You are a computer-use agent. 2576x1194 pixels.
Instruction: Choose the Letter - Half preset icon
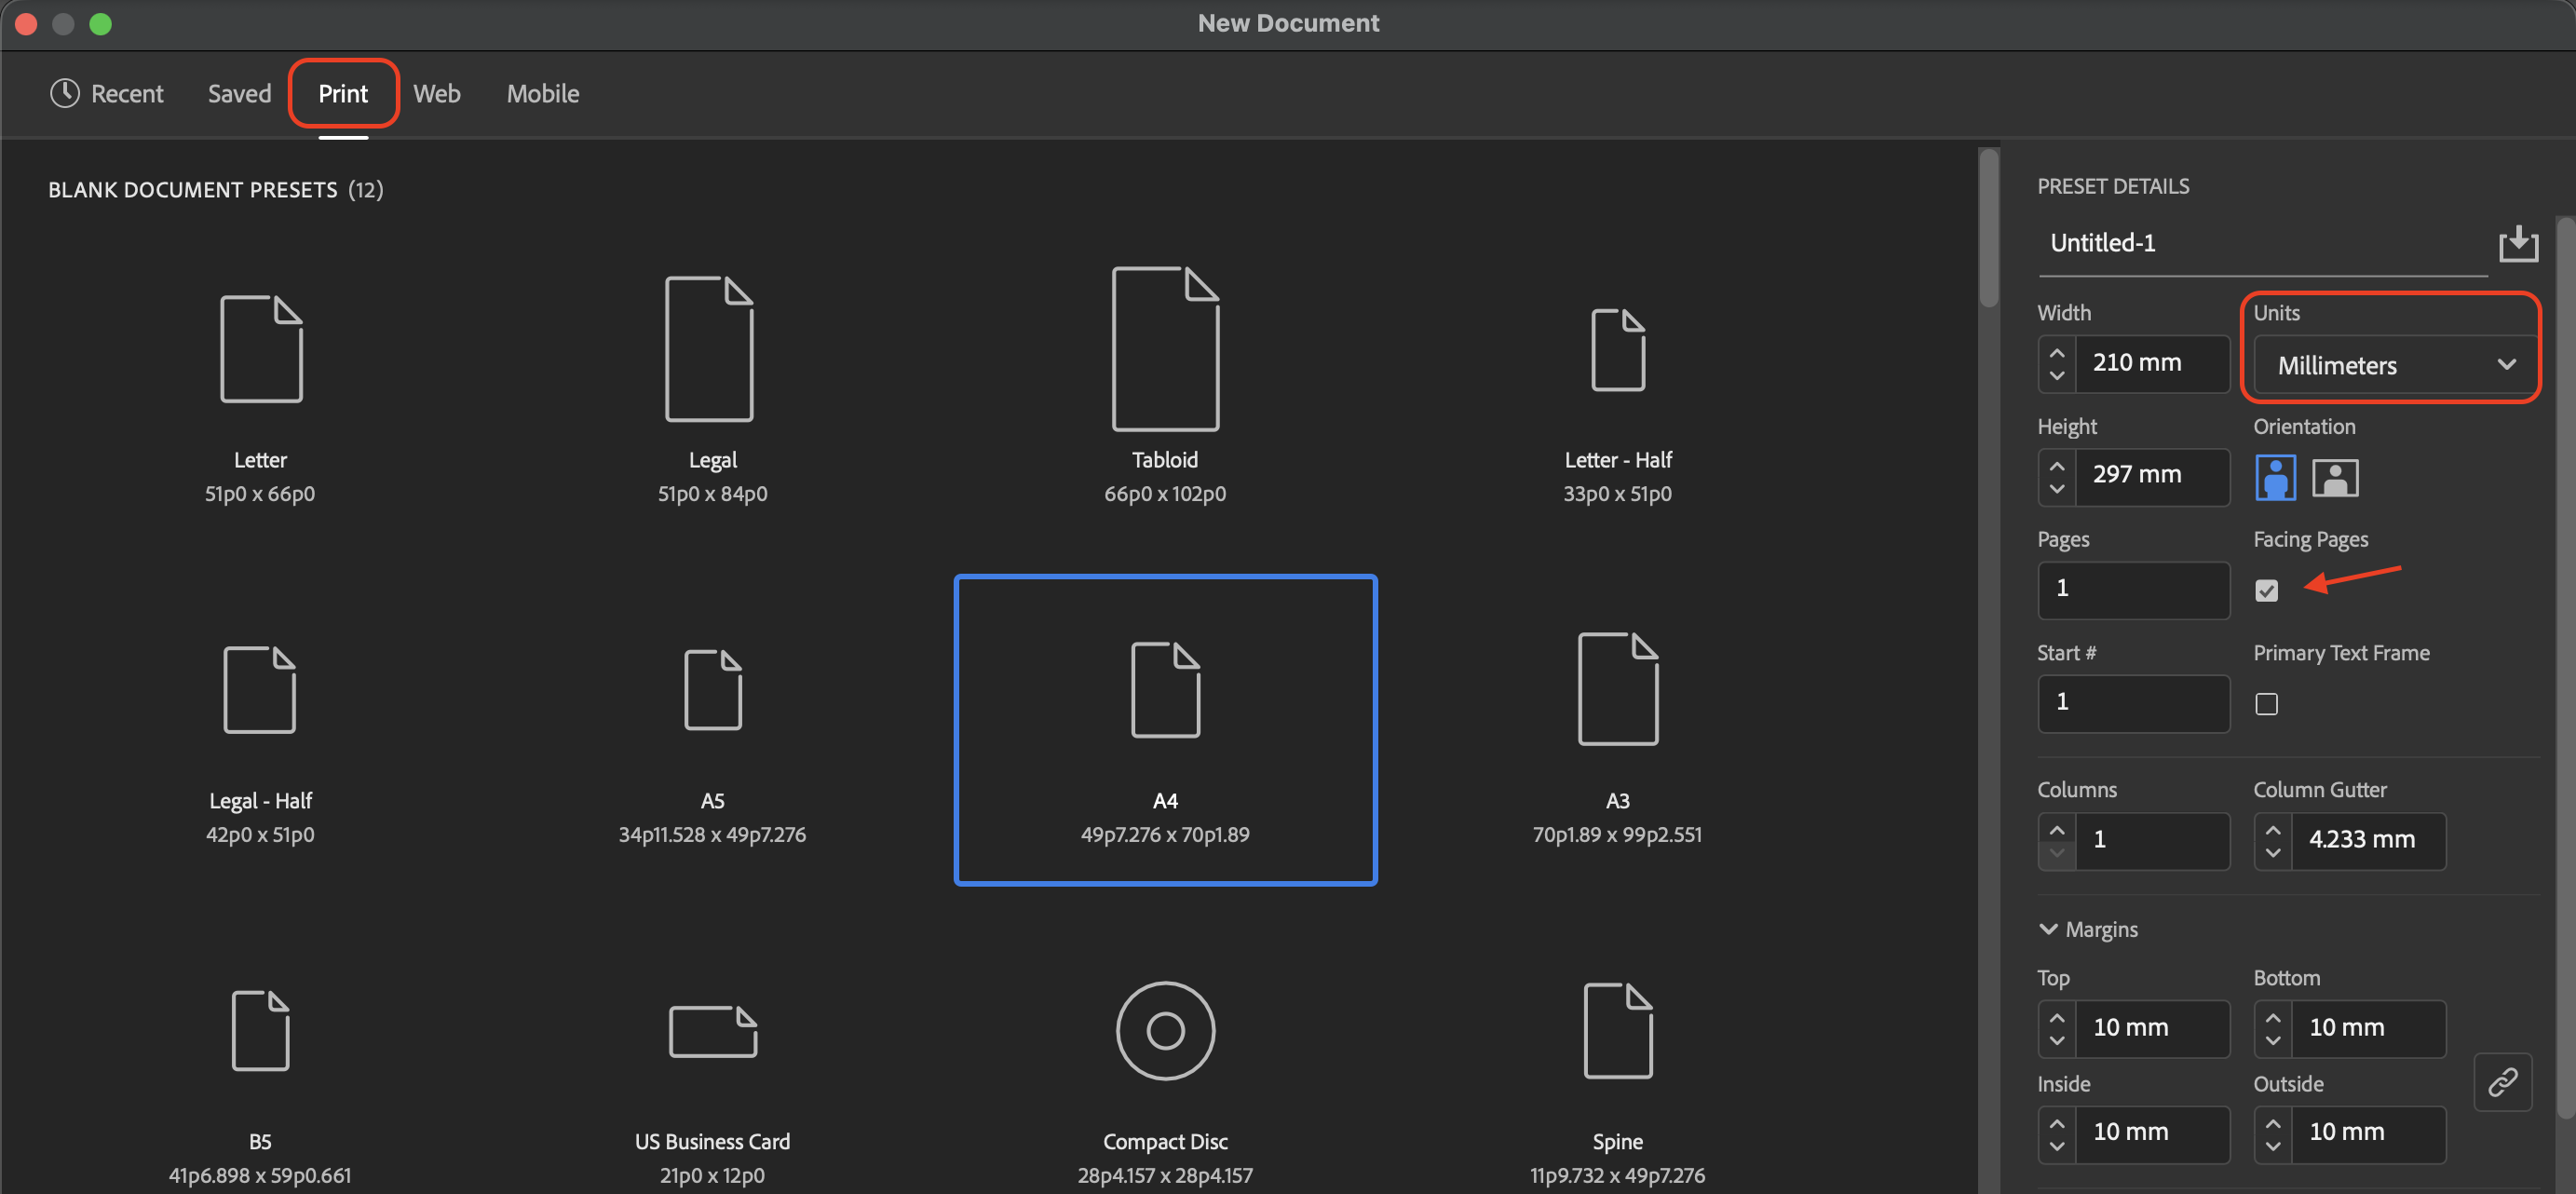1617,349
